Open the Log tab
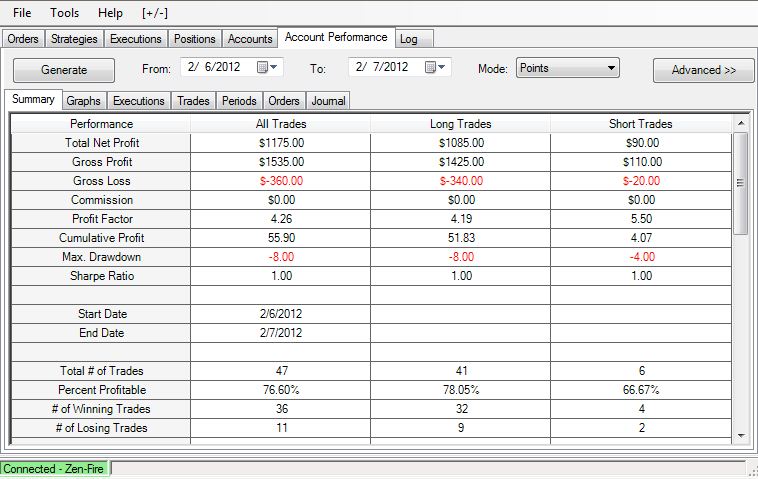Viewport: 758px width, 479px height. pos(414,39)
